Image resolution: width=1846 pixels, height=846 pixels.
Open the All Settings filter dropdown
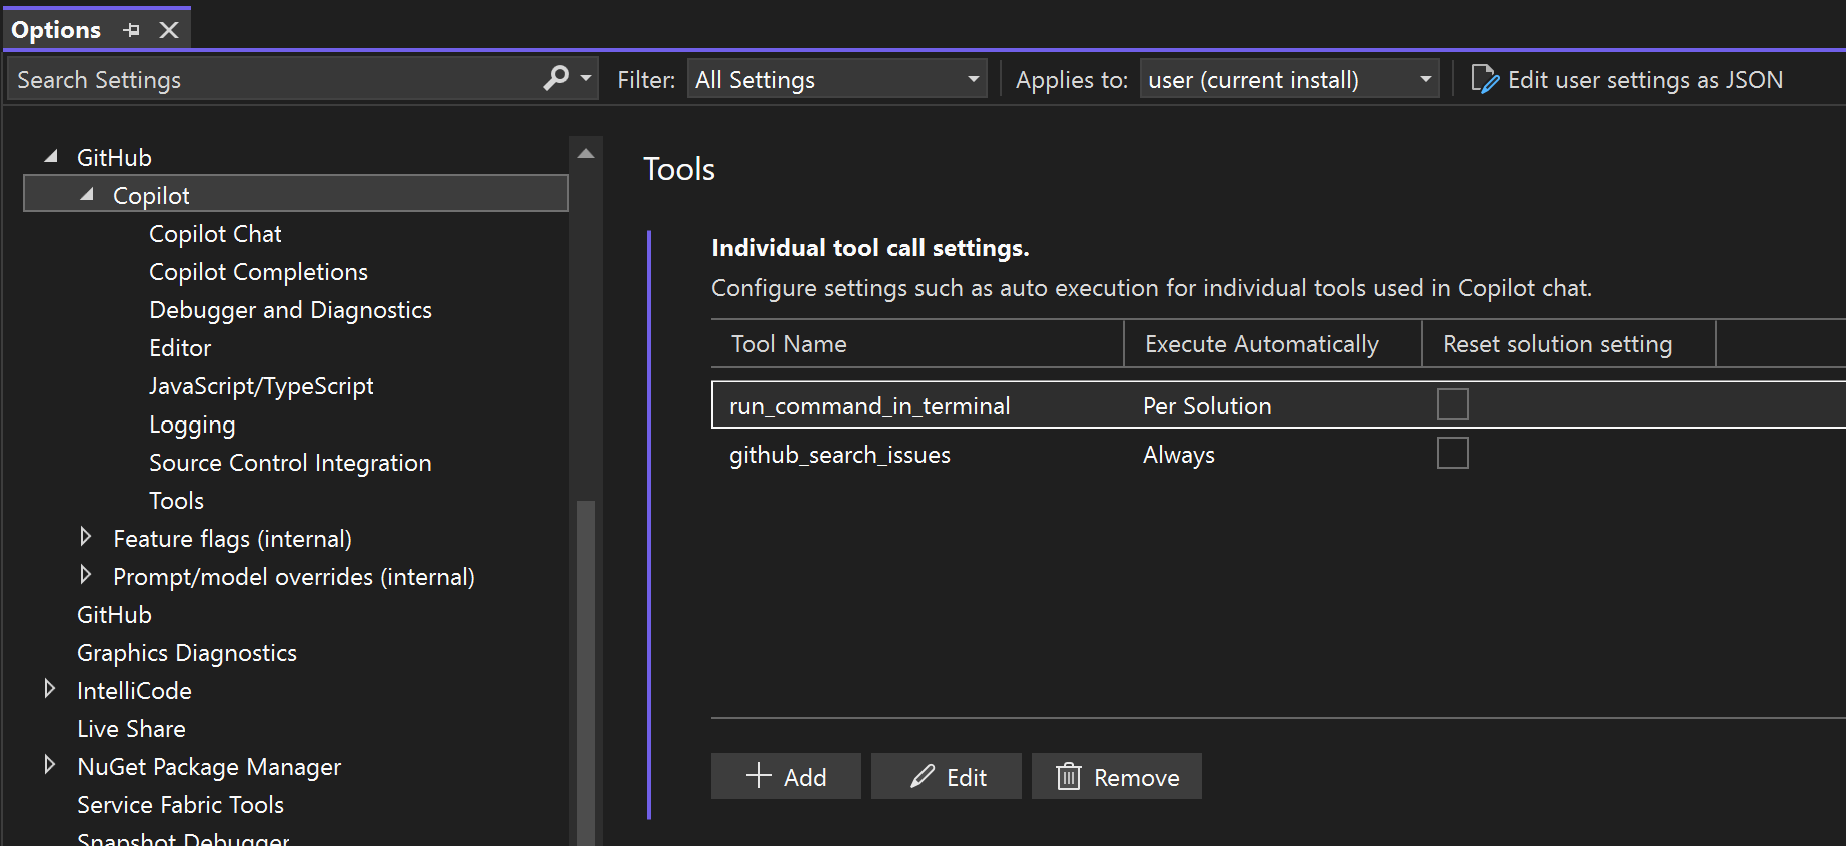(836, 79)
